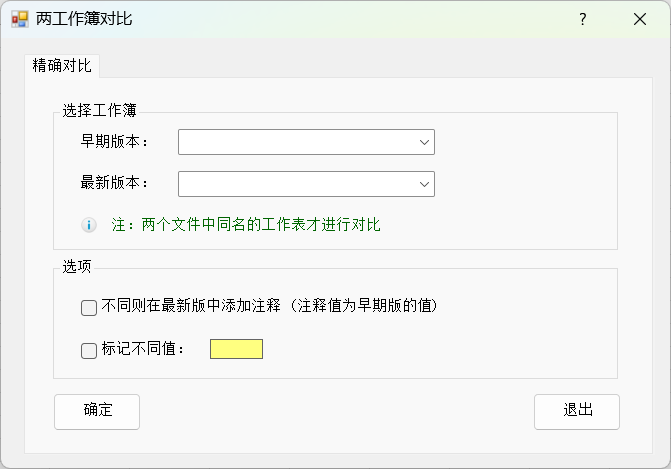Click inside the 最新版本 combo box field
Screen dimensions: 671x469
tap(306, 184)
